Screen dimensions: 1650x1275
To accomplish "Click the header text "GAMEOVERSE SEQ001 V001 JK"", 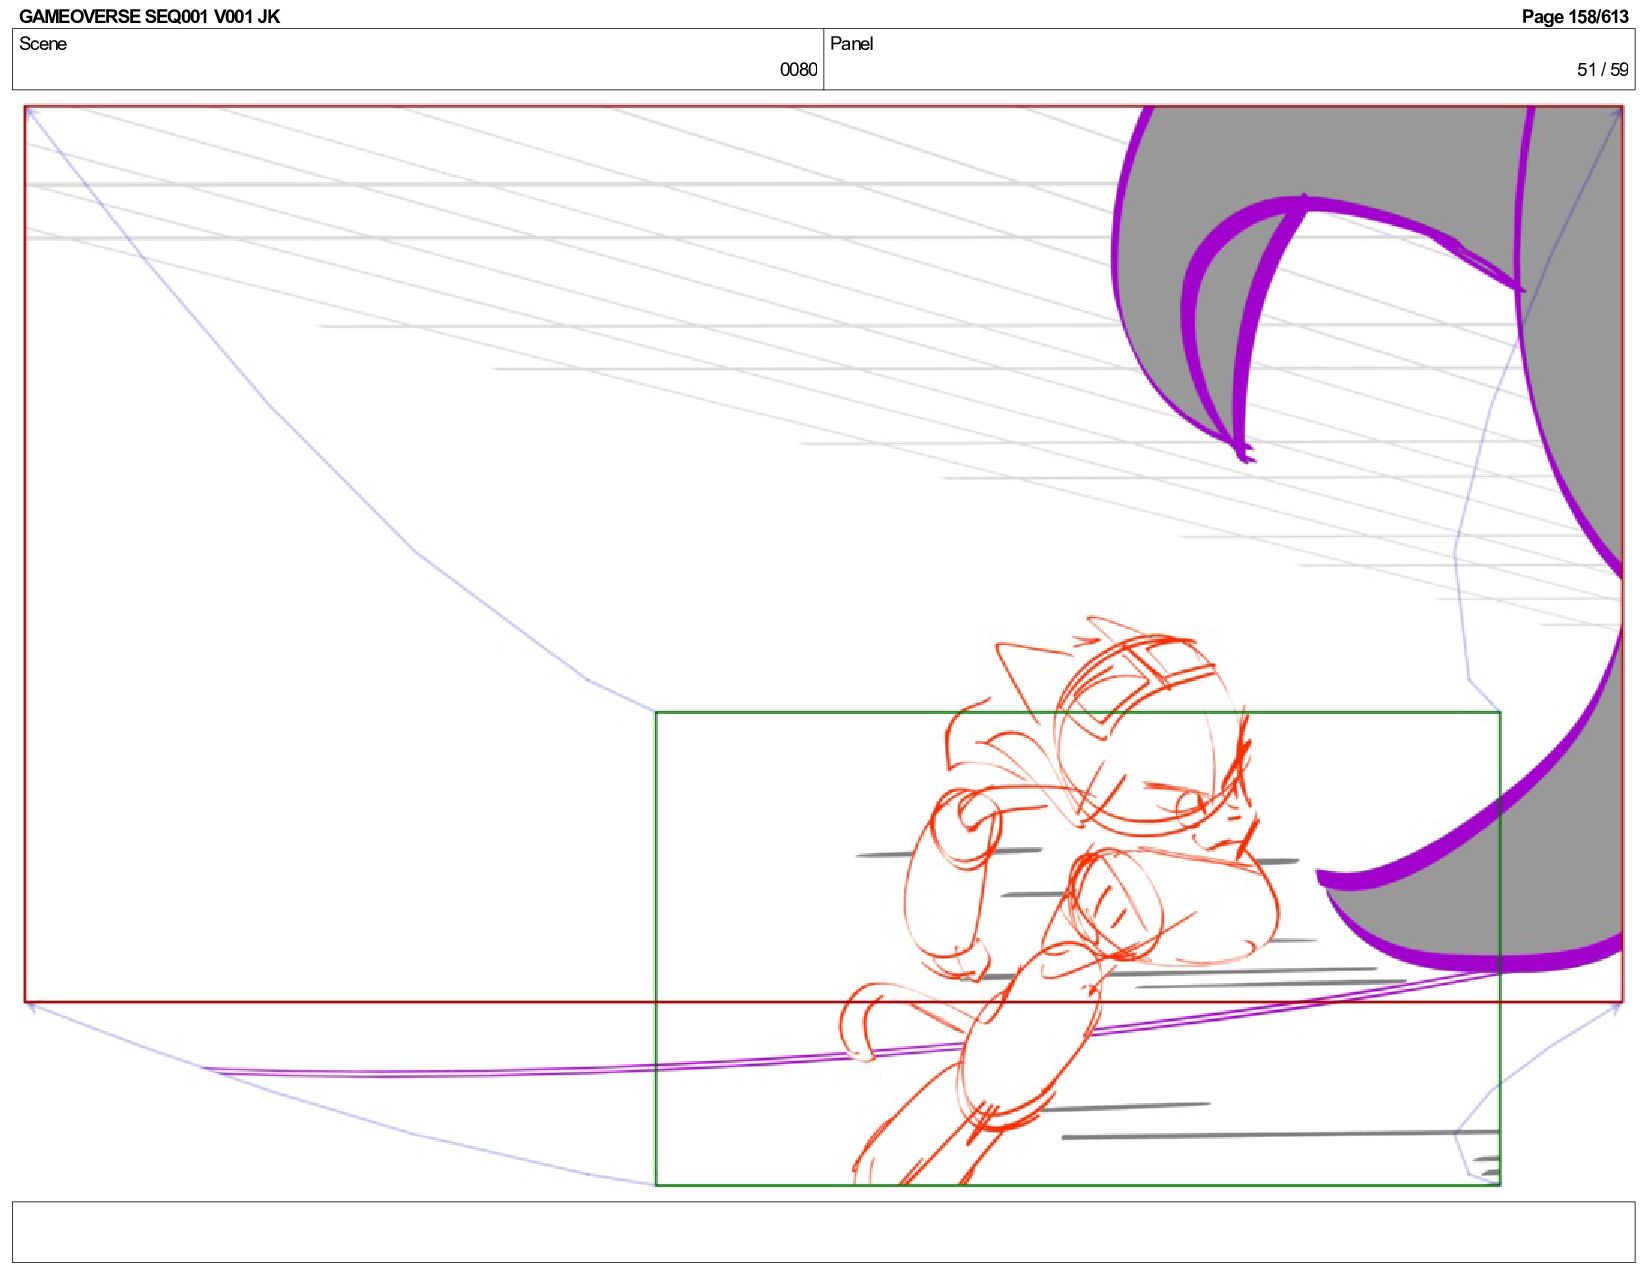I will [x=149, y=16].
